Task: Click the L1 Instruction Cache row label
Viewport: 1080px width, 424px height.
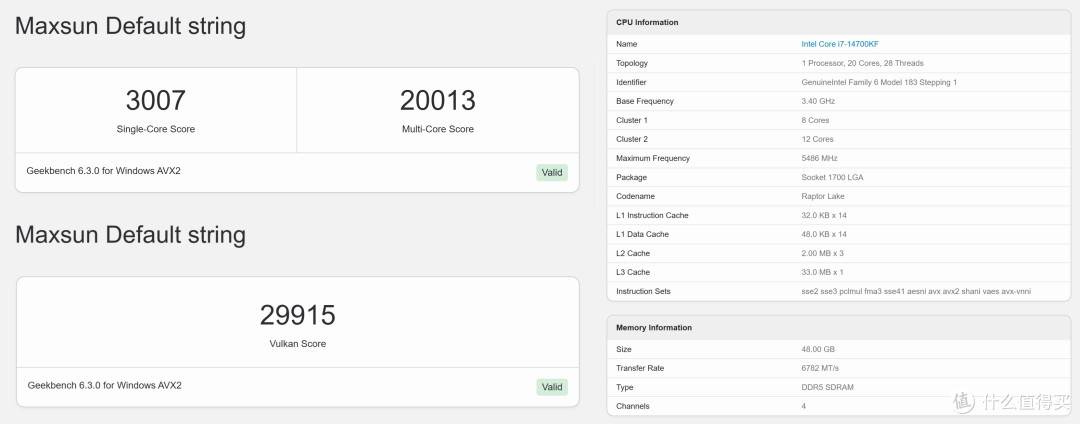Action: (x=652, y=215)
